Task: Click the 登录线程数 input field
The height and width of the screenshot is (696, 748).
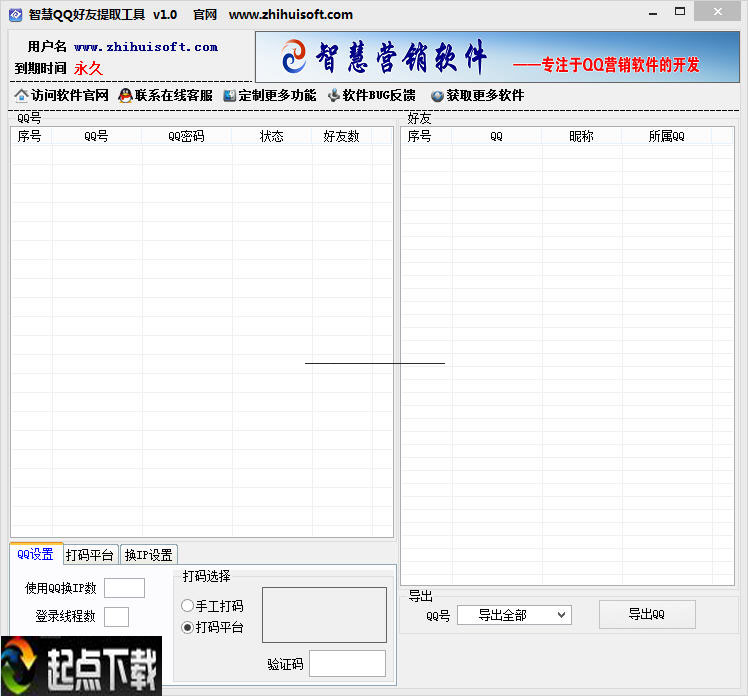Action: coord(116,617)
